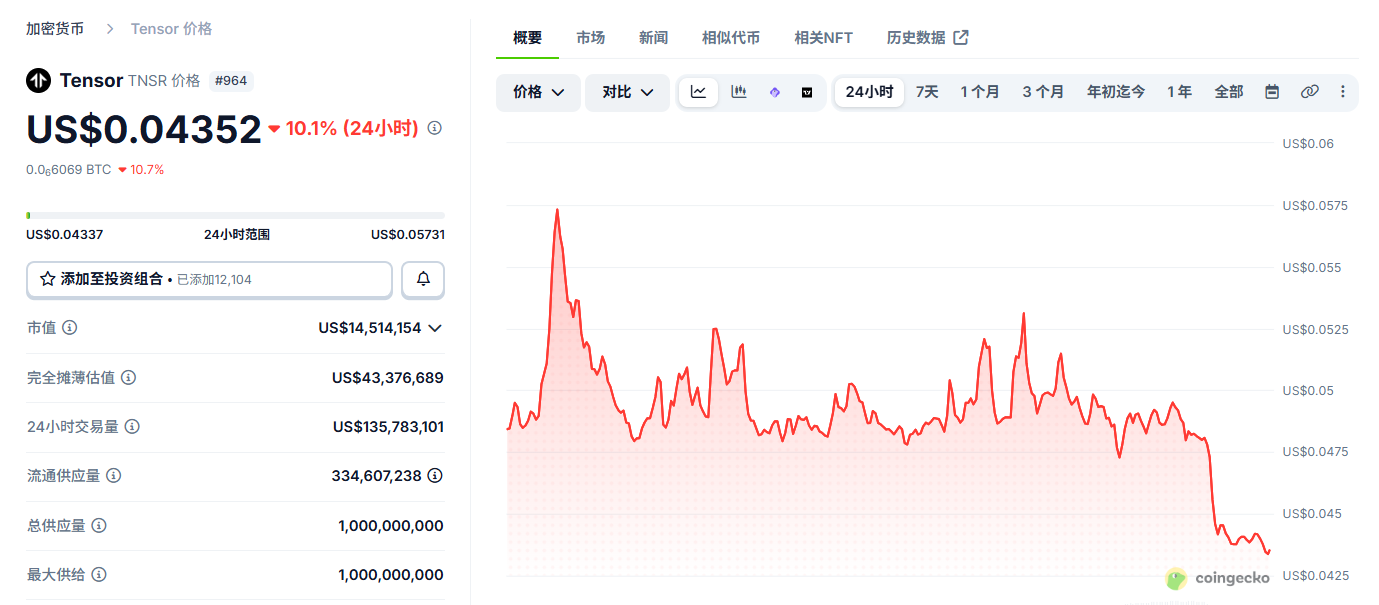Image resolution: width=1379 pixels, height=605 pixels.
Task: Click the star icon in 添加至投资组合
Action: point(47,280)
